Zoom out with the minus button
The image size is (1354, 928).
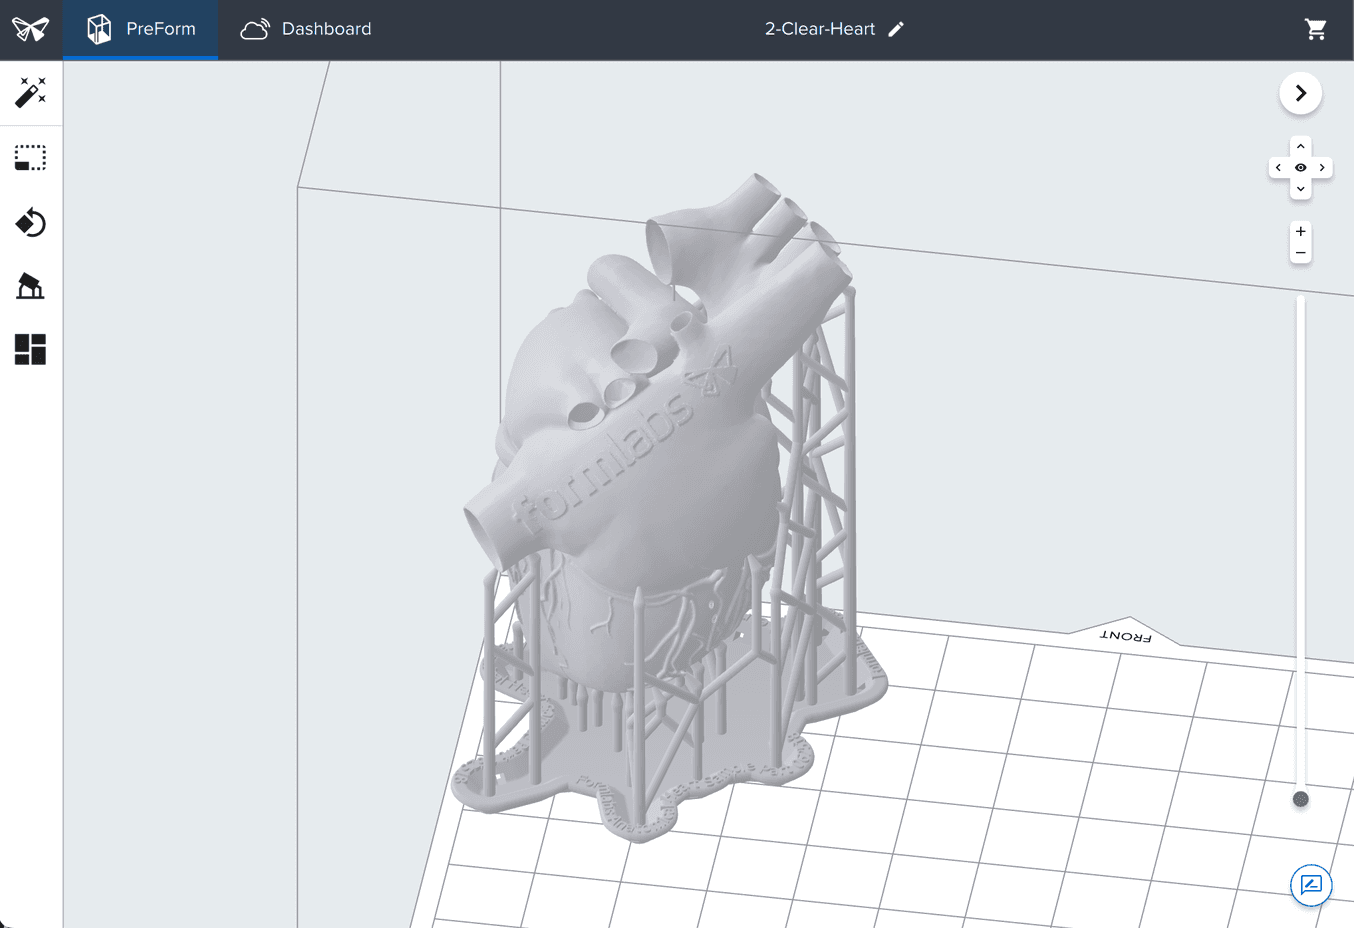point(1300,253)
